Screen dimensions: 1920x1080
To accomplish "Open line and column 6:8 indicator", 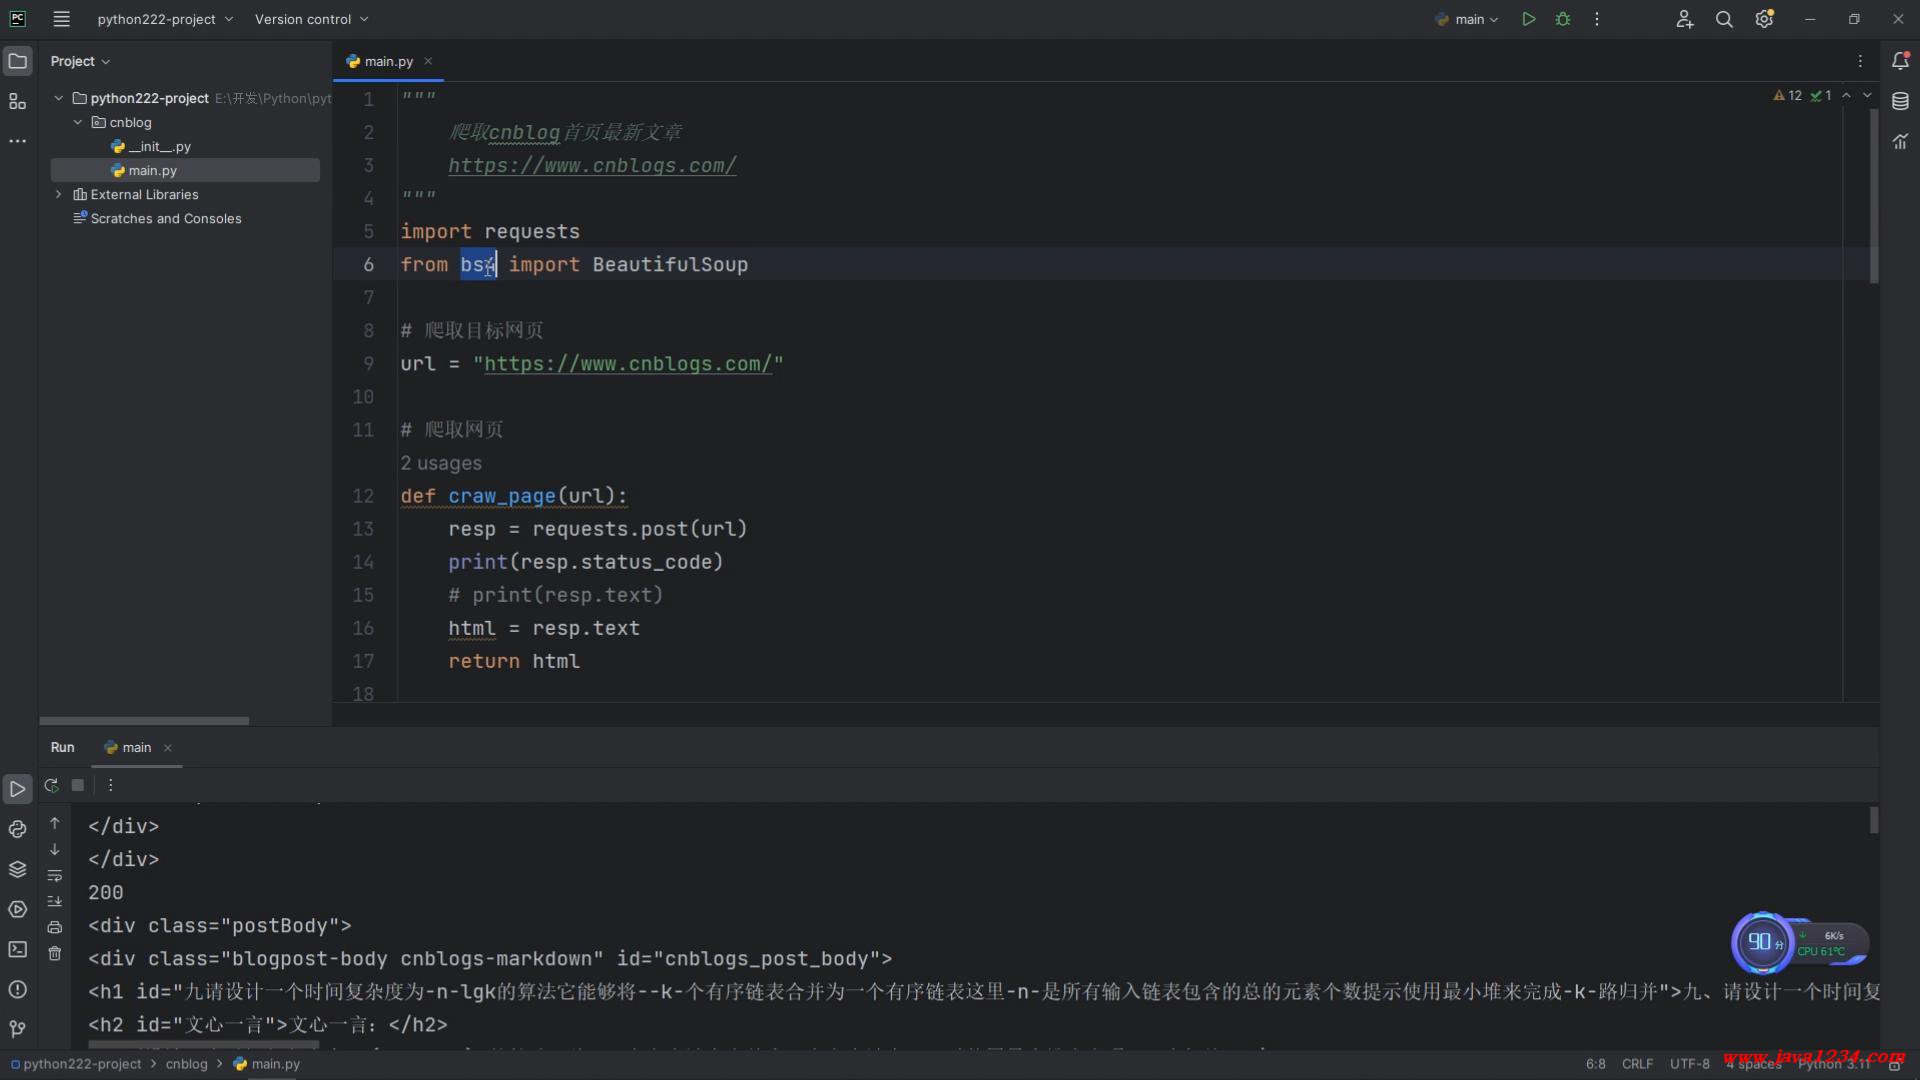I will click(x=1595, y=1064).
